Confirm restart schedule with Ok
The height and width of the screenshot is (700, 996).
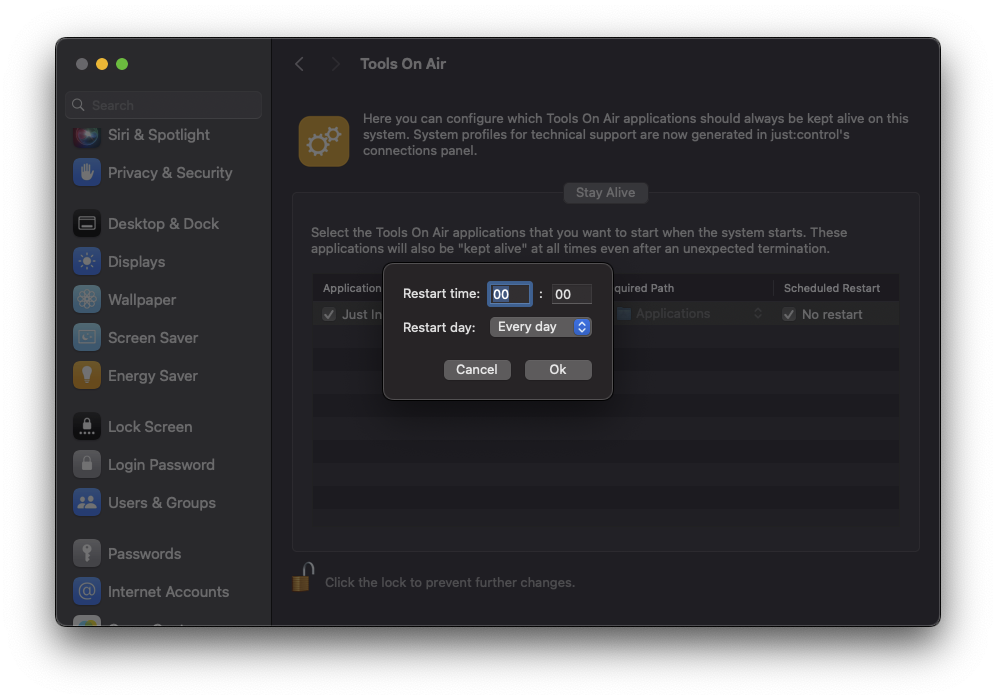pyautogui.click(x=558, y=370)
